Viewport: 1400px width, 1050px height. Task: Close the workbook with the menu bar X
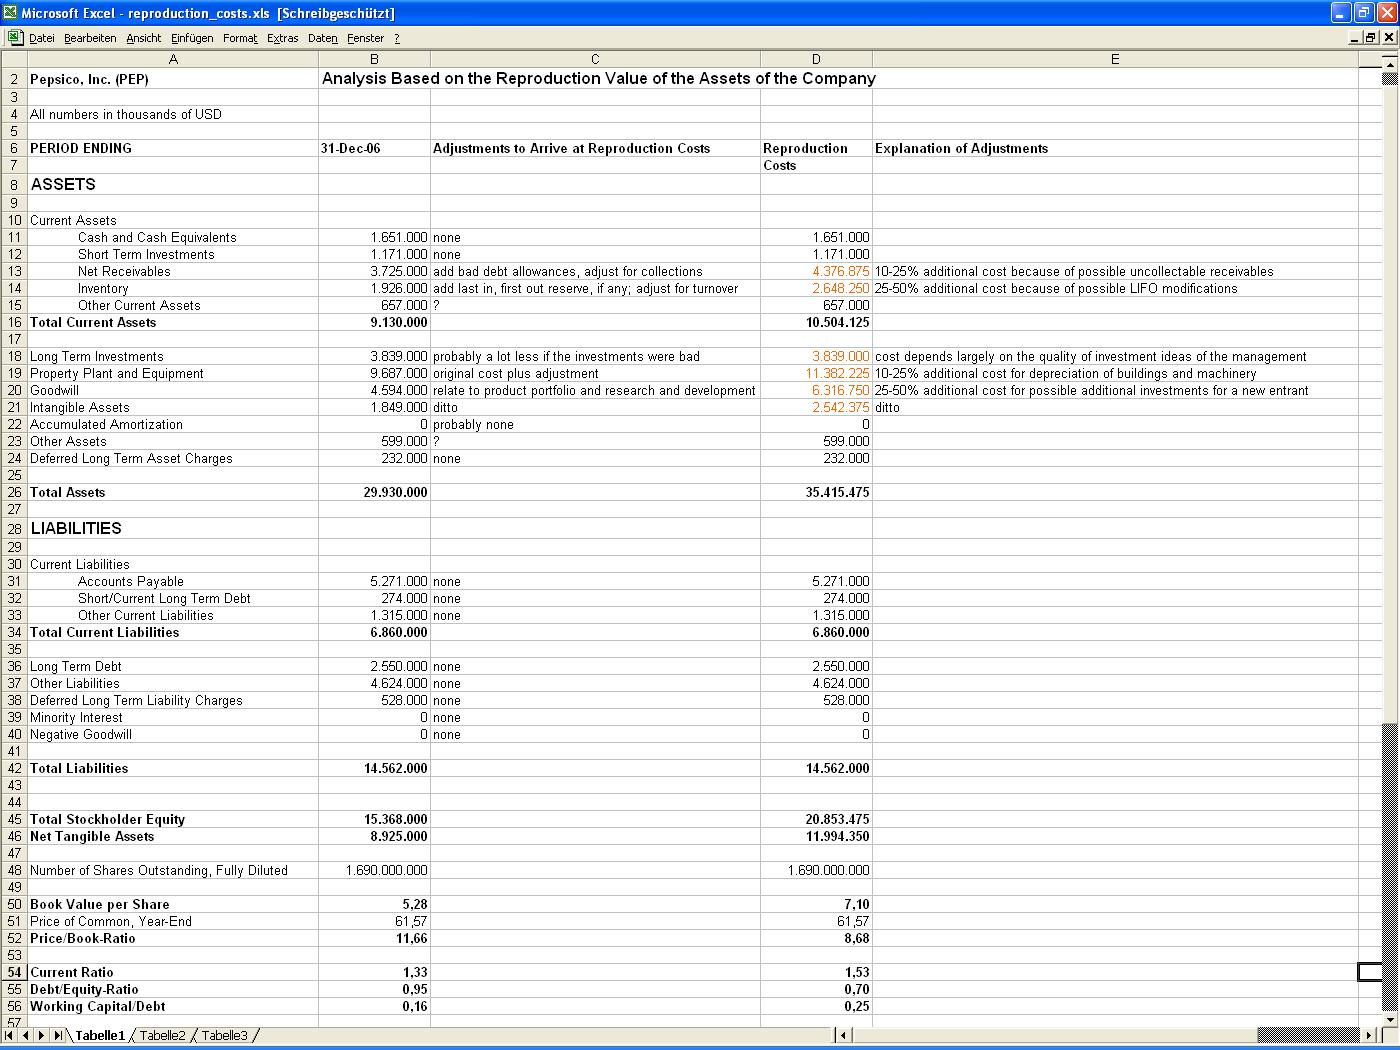[1388, 38]
